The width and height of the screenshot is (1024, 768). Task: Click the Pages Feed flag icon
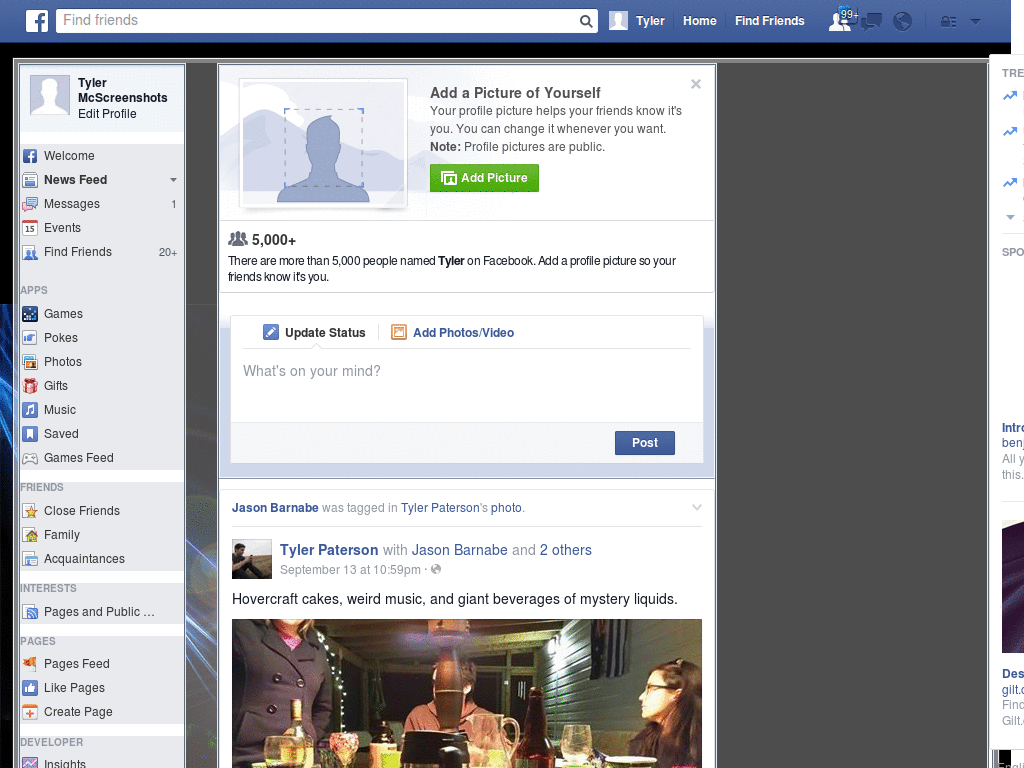click(x=30, y=664)
